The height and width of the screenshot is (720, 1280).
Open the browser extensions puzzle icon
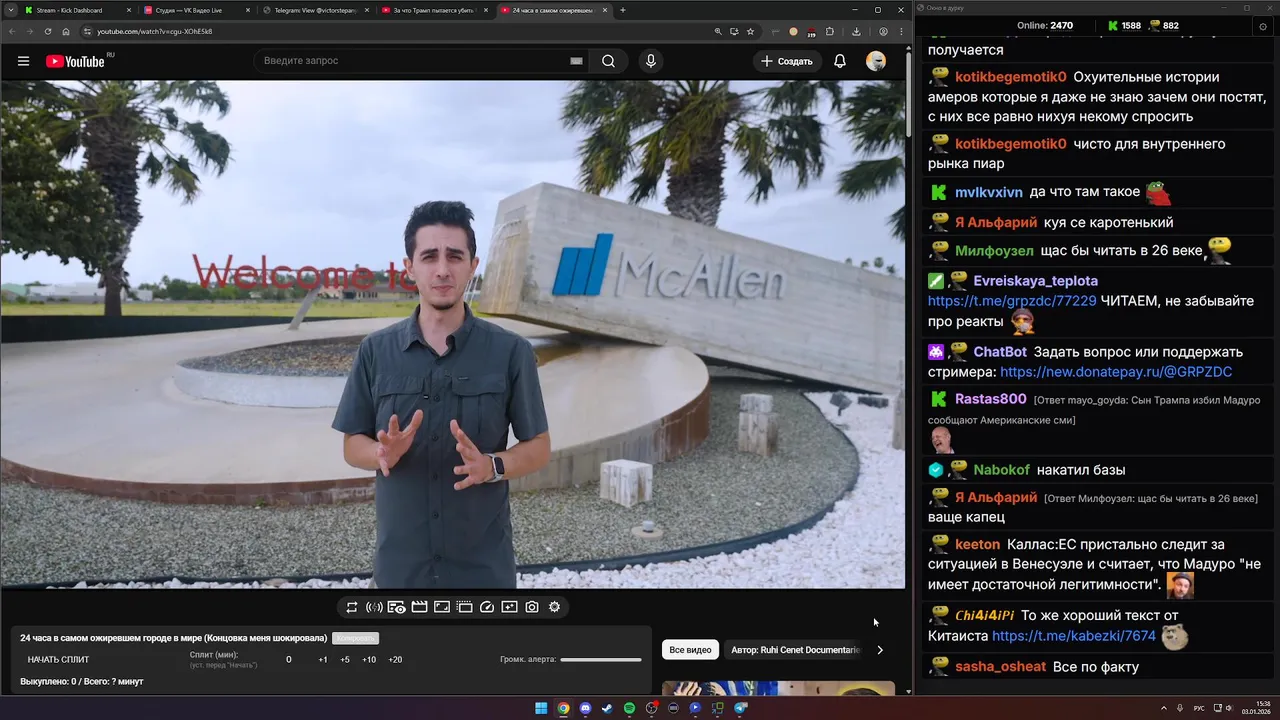[829, 31]
